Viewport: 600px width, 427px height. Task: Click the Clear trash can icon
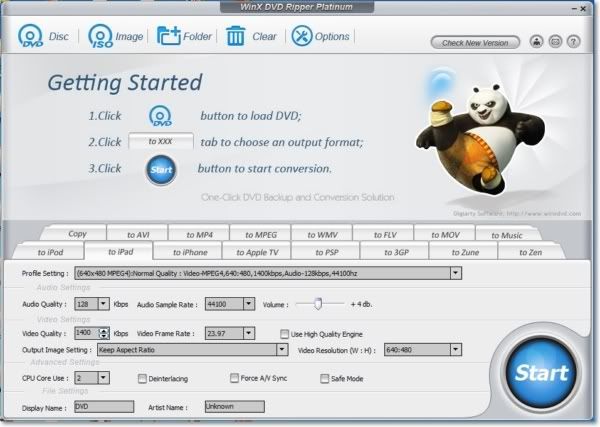coord(235,36)
